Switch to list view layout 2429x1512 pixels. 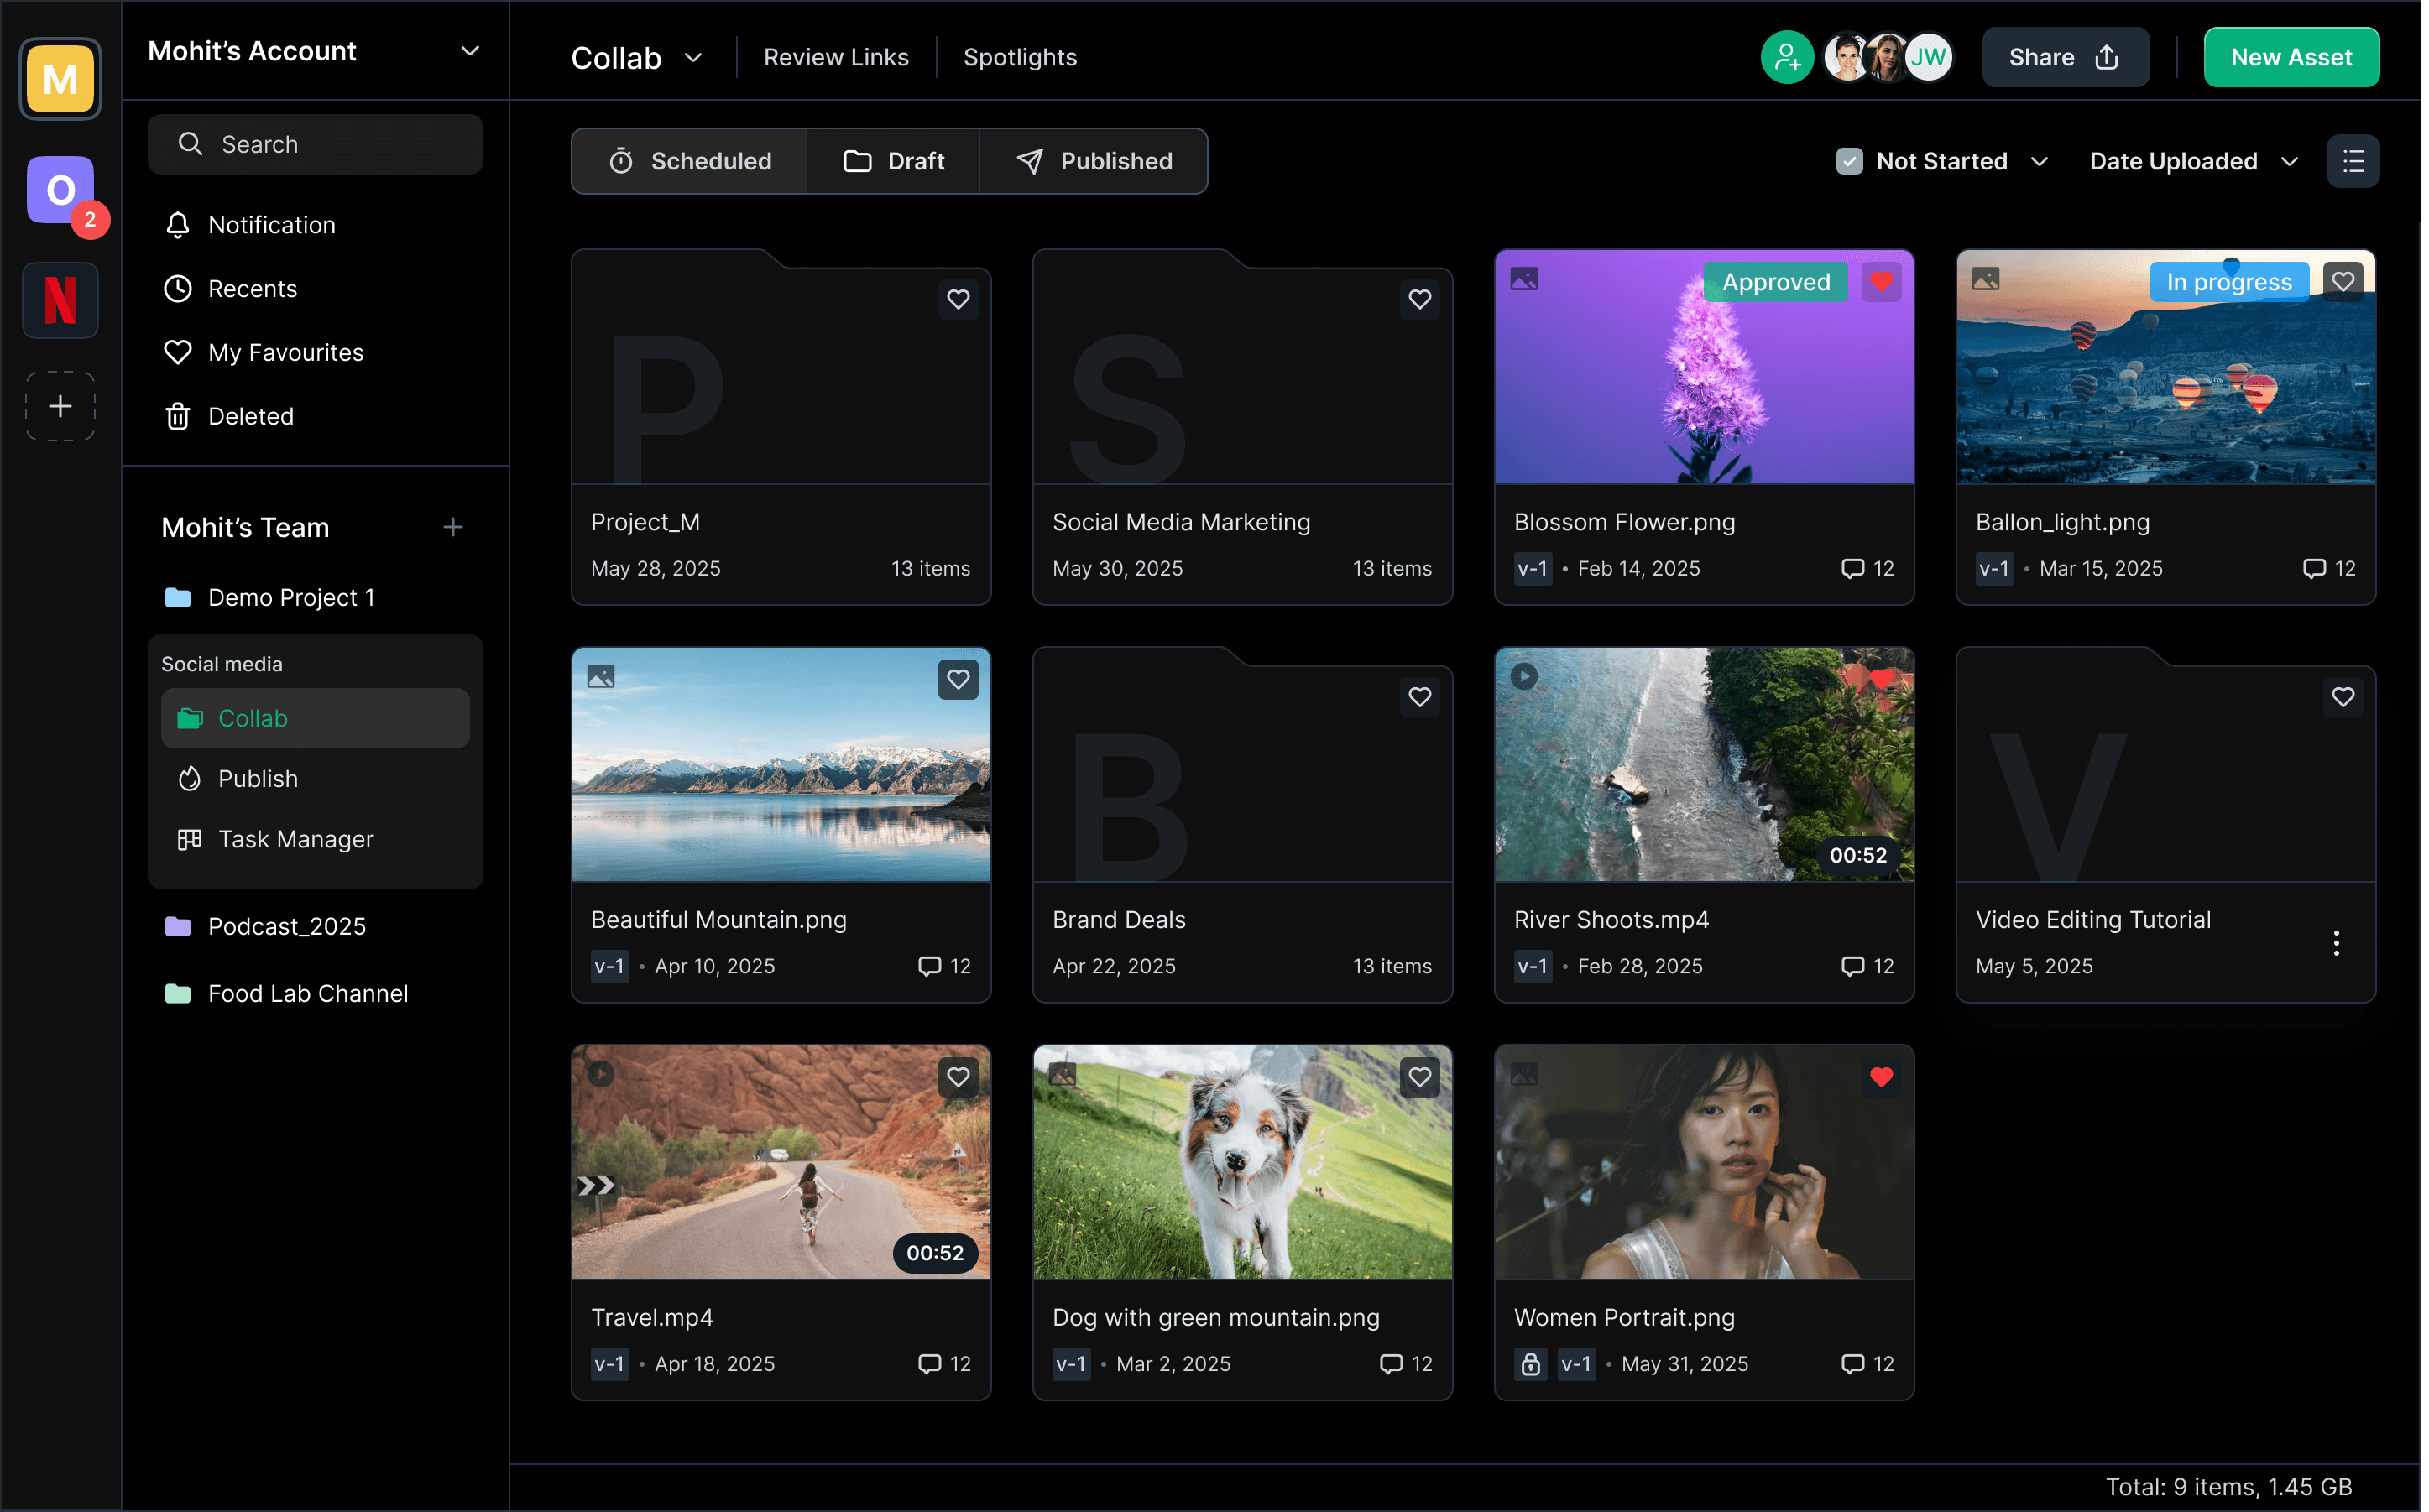tap(2352, 161)
